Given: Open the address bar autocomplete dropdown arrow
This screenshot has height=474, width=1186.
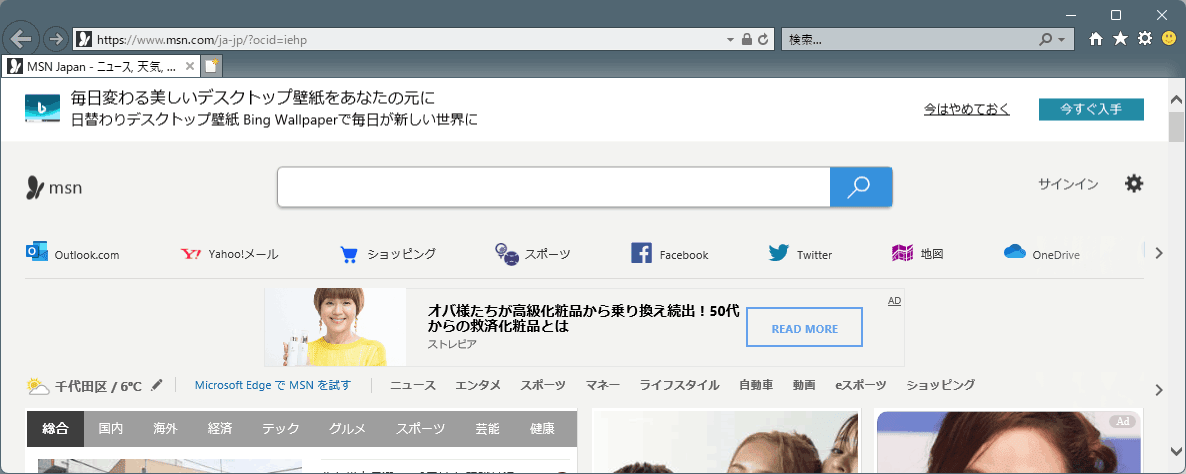Looking at the screenshot, I should pos(730,39).
